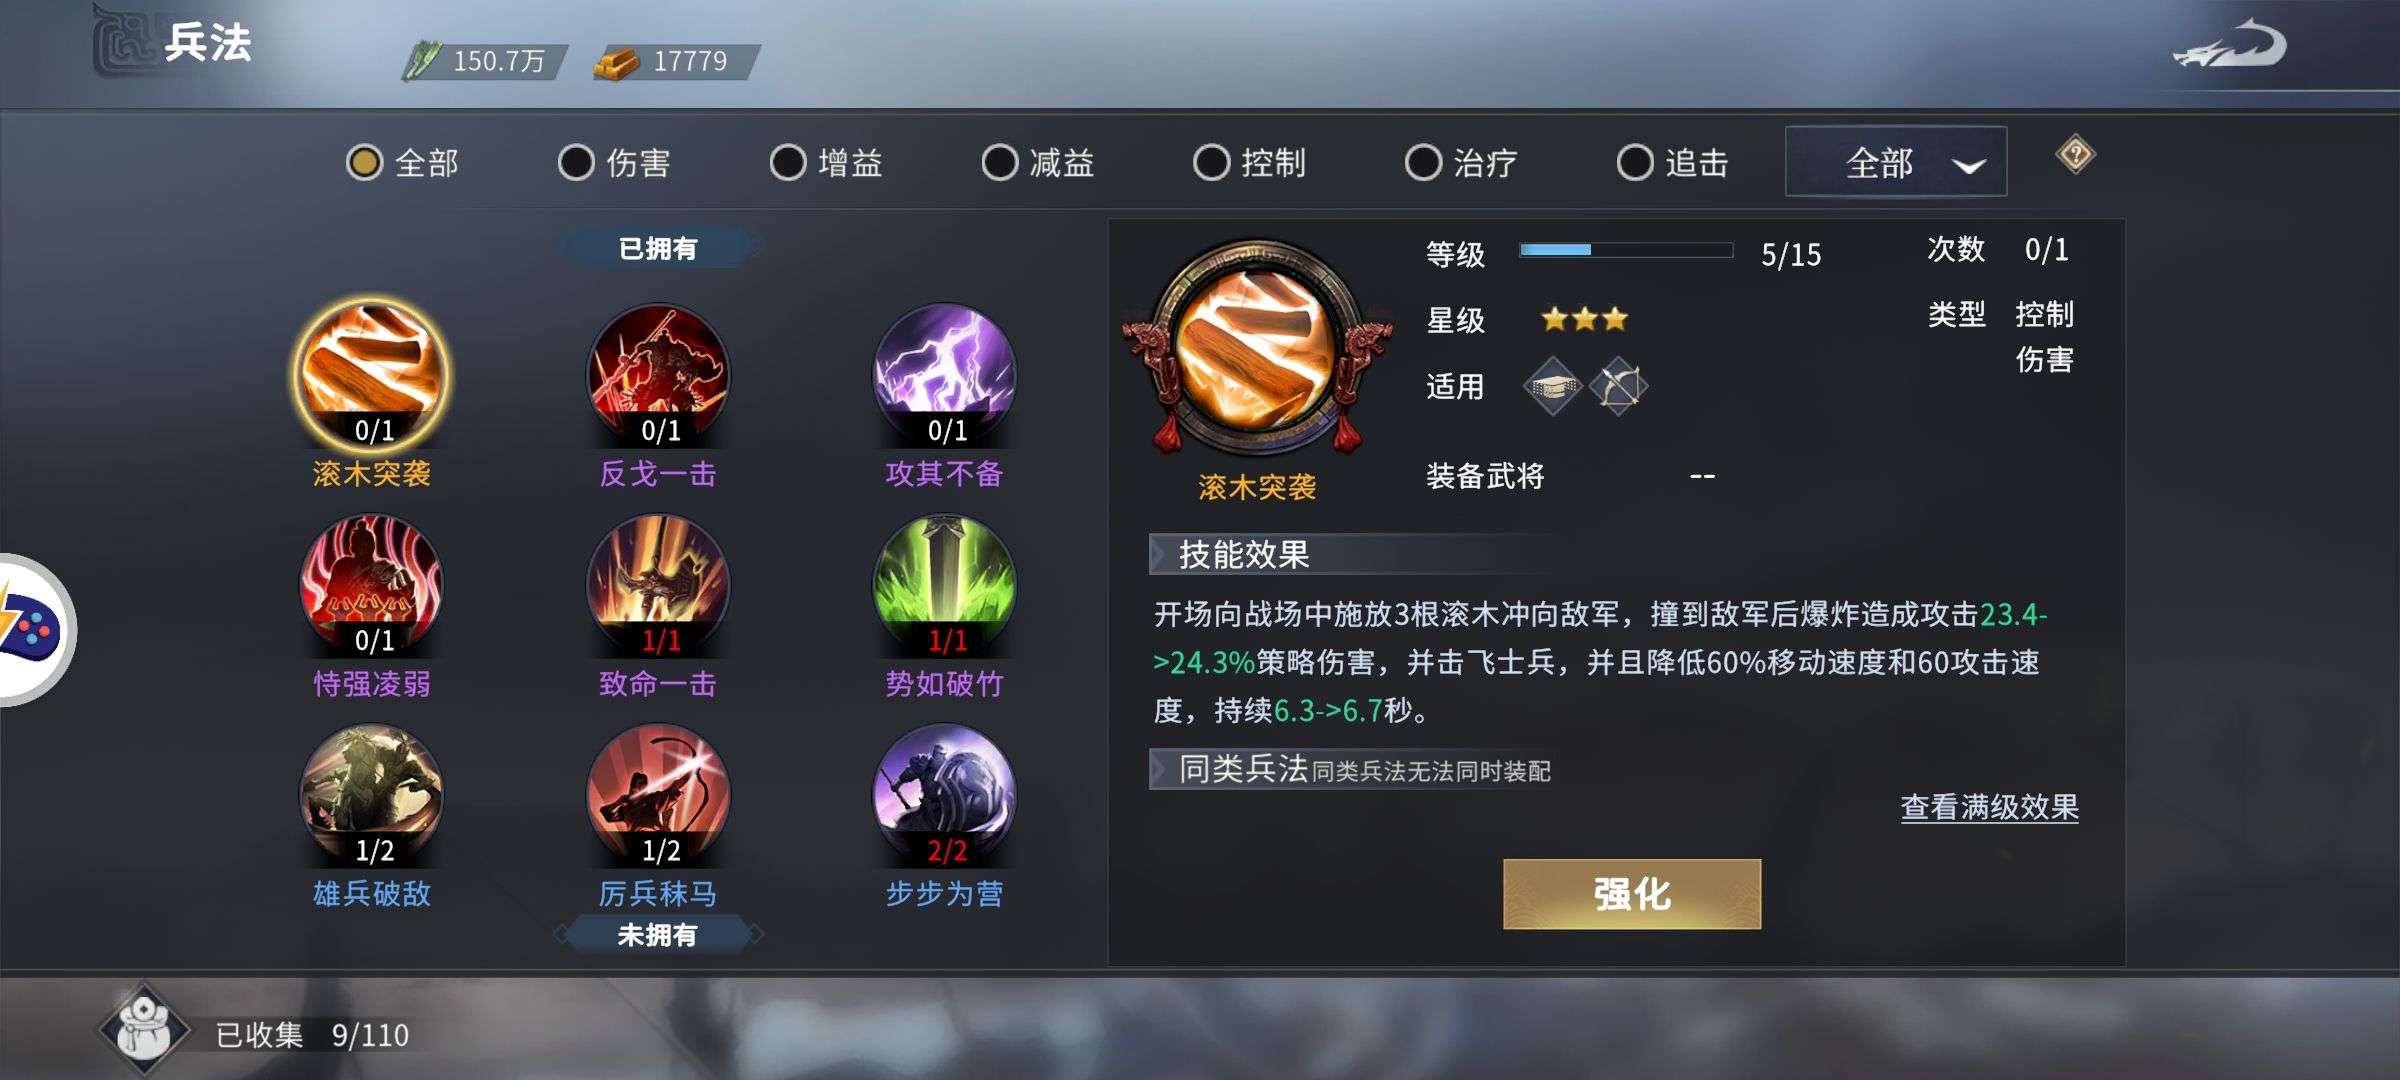Select the 增益 filter radio button

788,162
